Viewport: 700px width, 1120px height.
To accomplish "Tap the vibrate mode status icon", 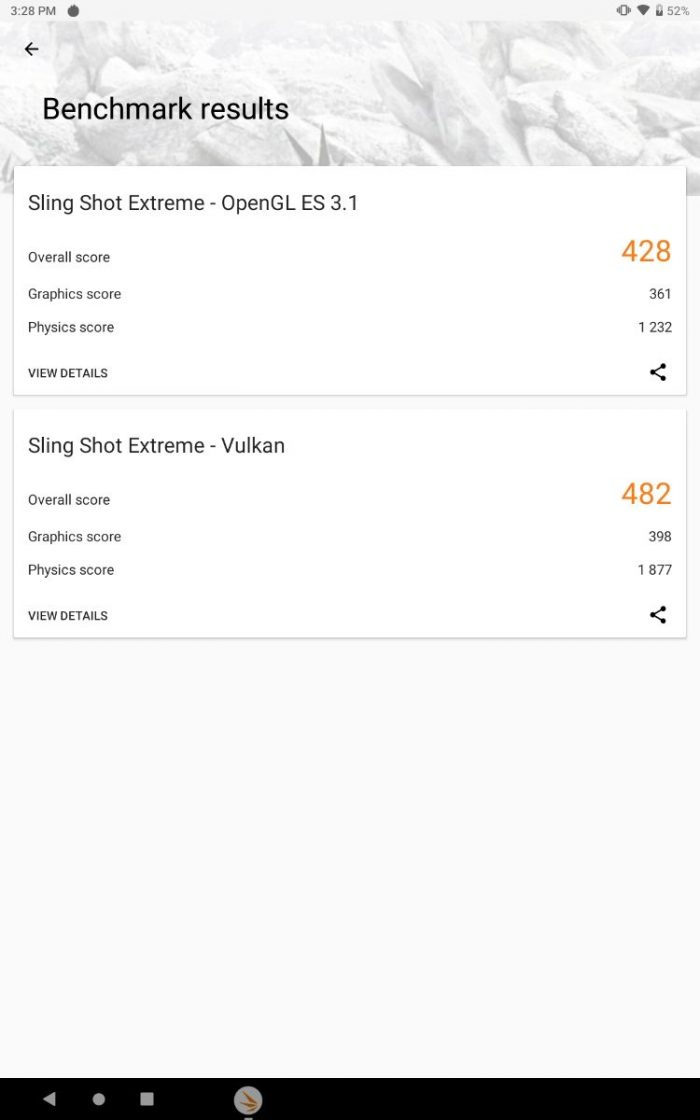I will 624,10.
